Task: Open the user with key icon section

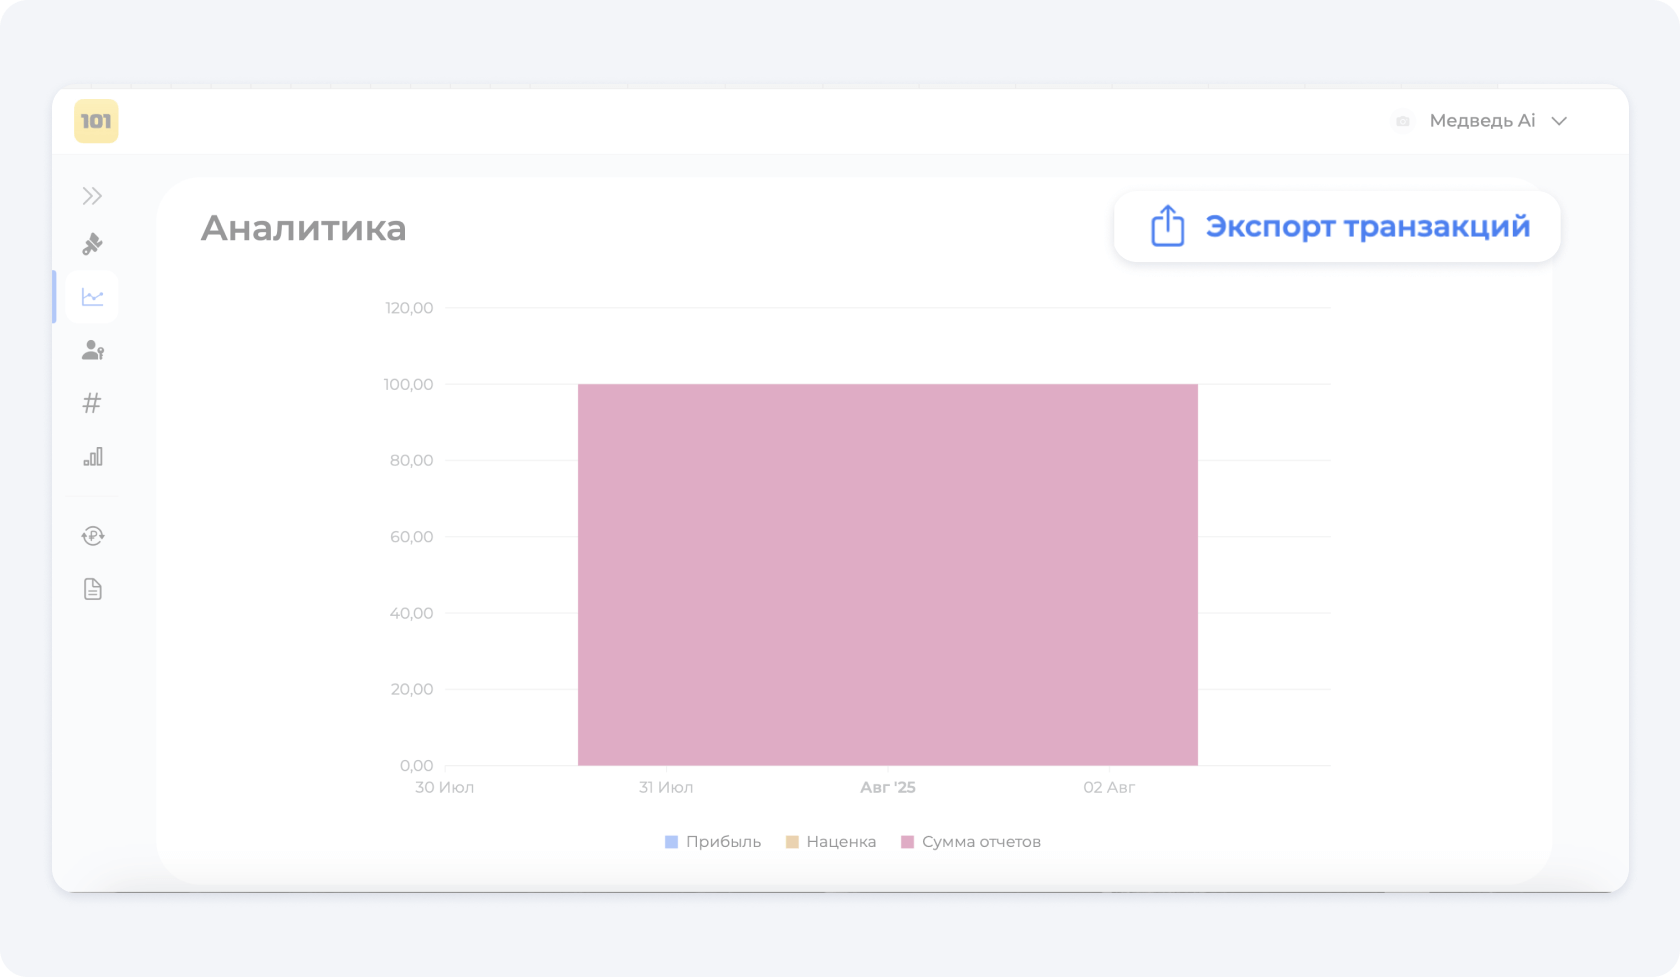Action: [x=92, y=350]
